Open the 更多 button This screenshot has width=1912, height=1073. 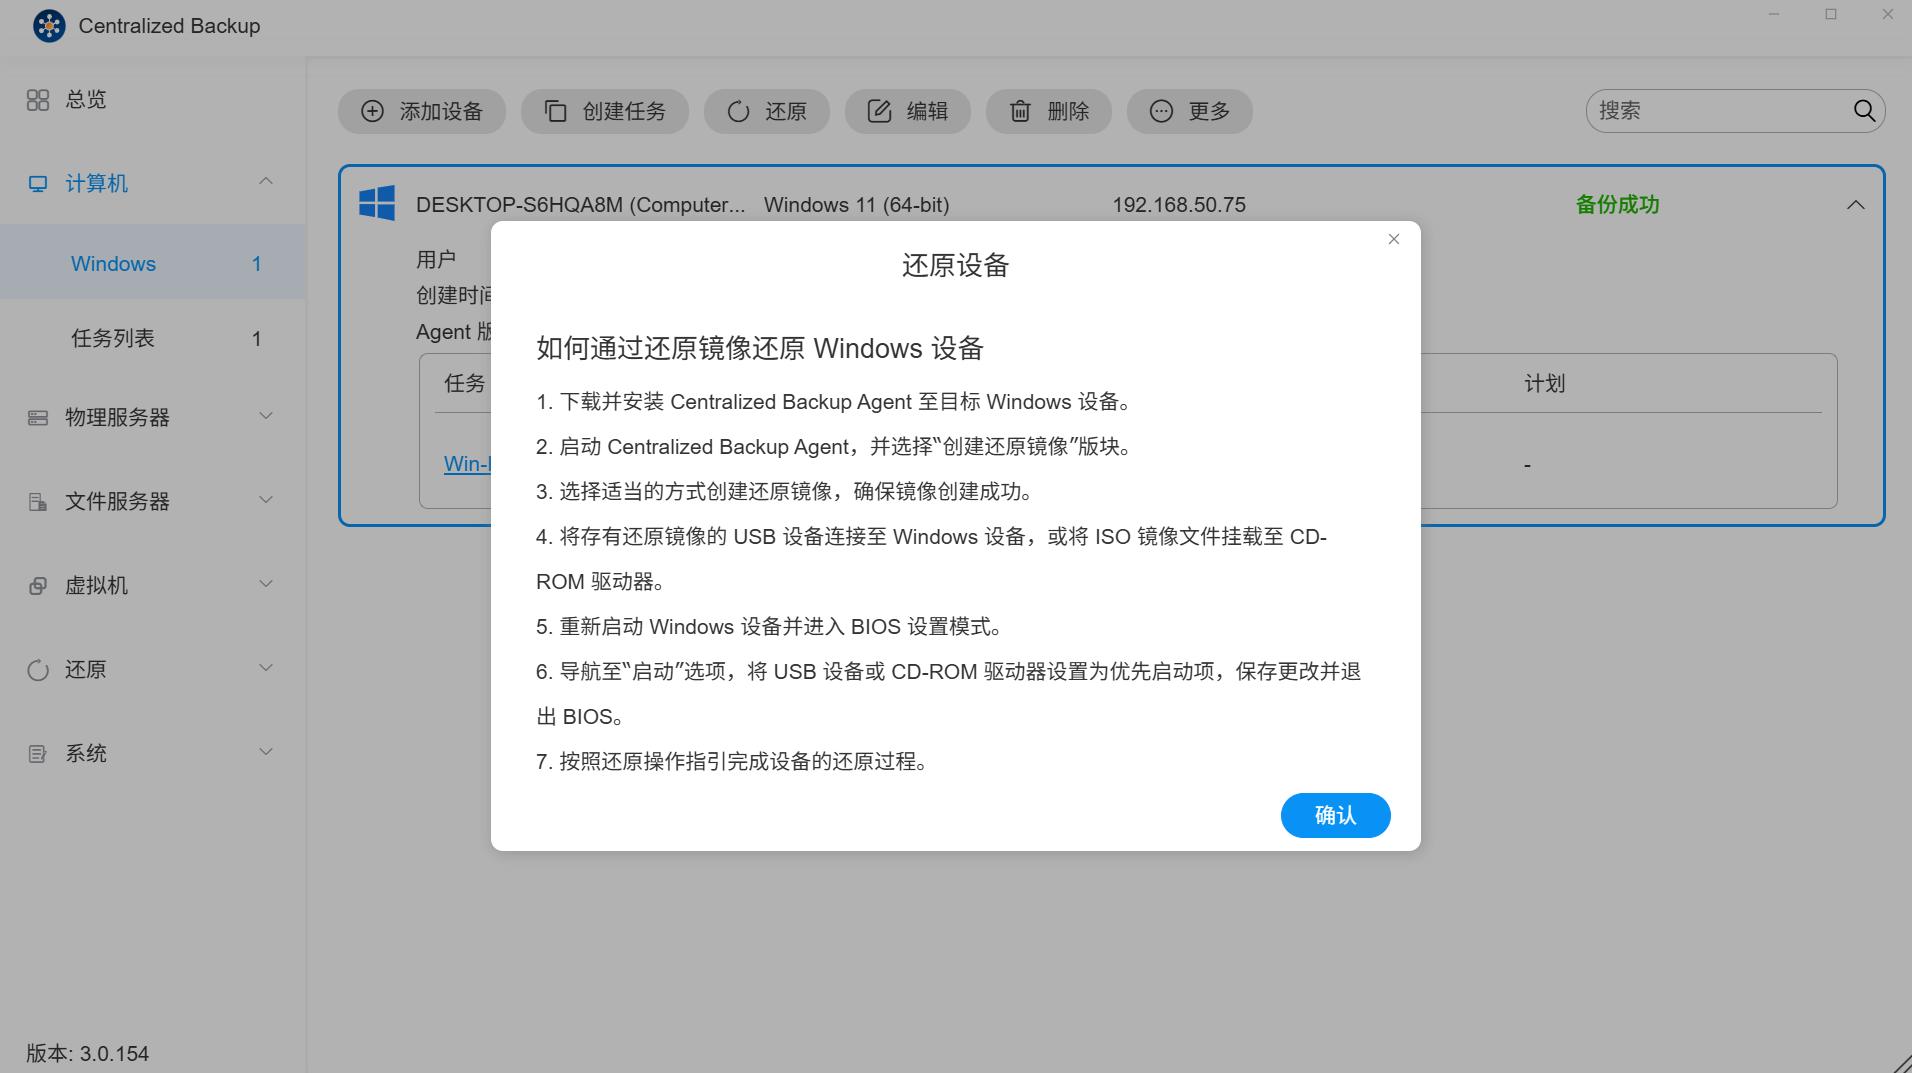(1190, 111)
